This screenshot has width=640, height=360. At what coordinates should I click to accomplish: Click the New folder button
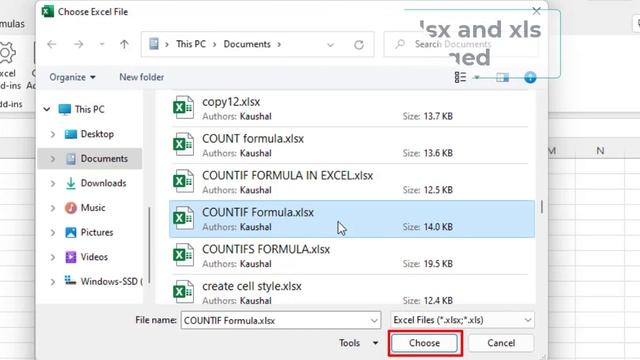[142, 77]
